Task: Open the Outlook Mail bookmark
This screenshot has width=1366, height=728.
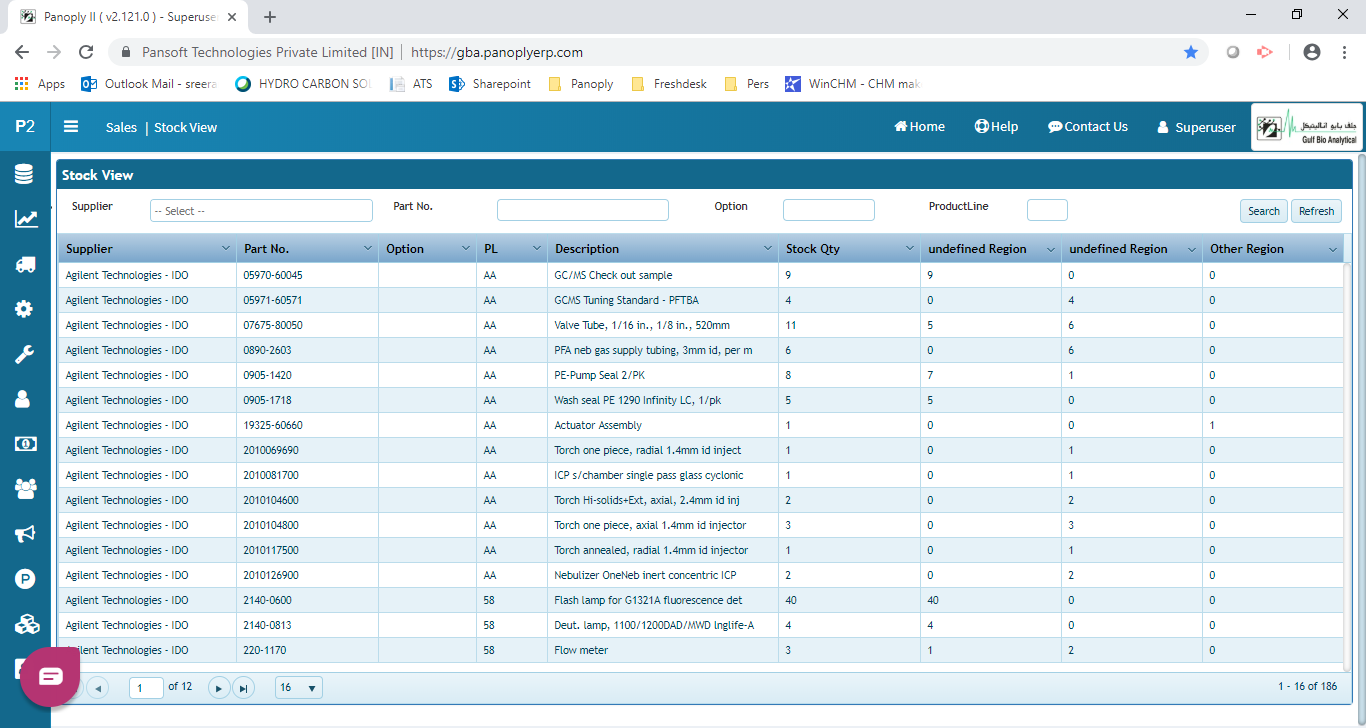Action: click(x=149, y=84)
